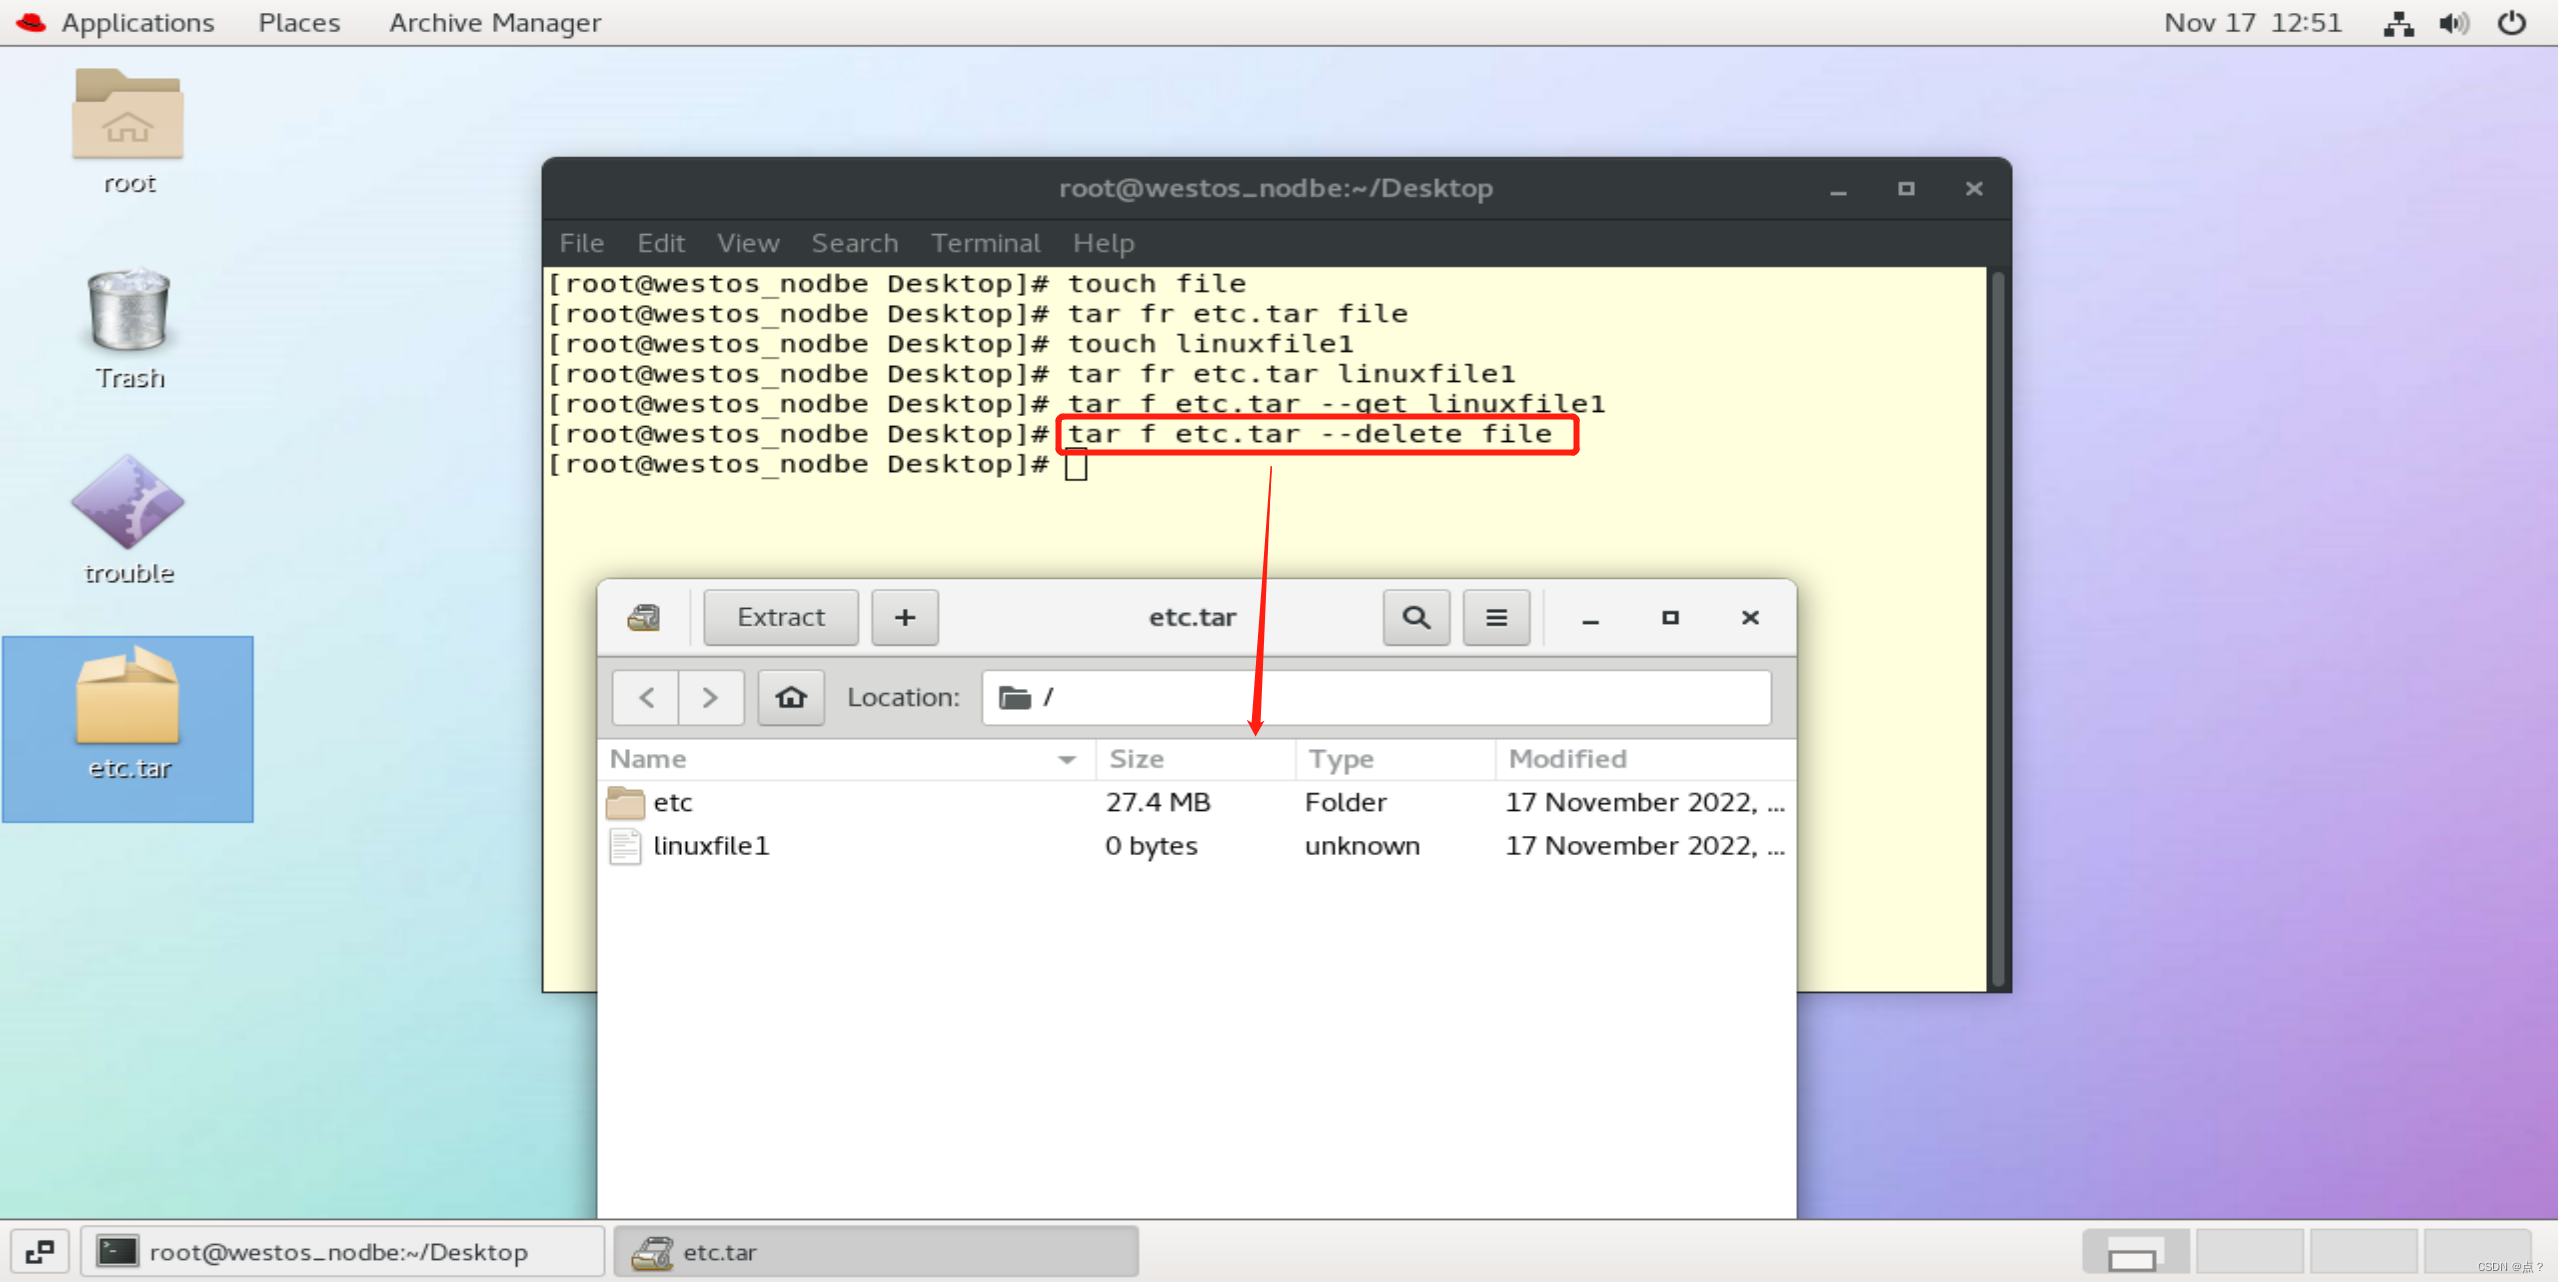Open the Applications menu in top bar

(137, 22)
